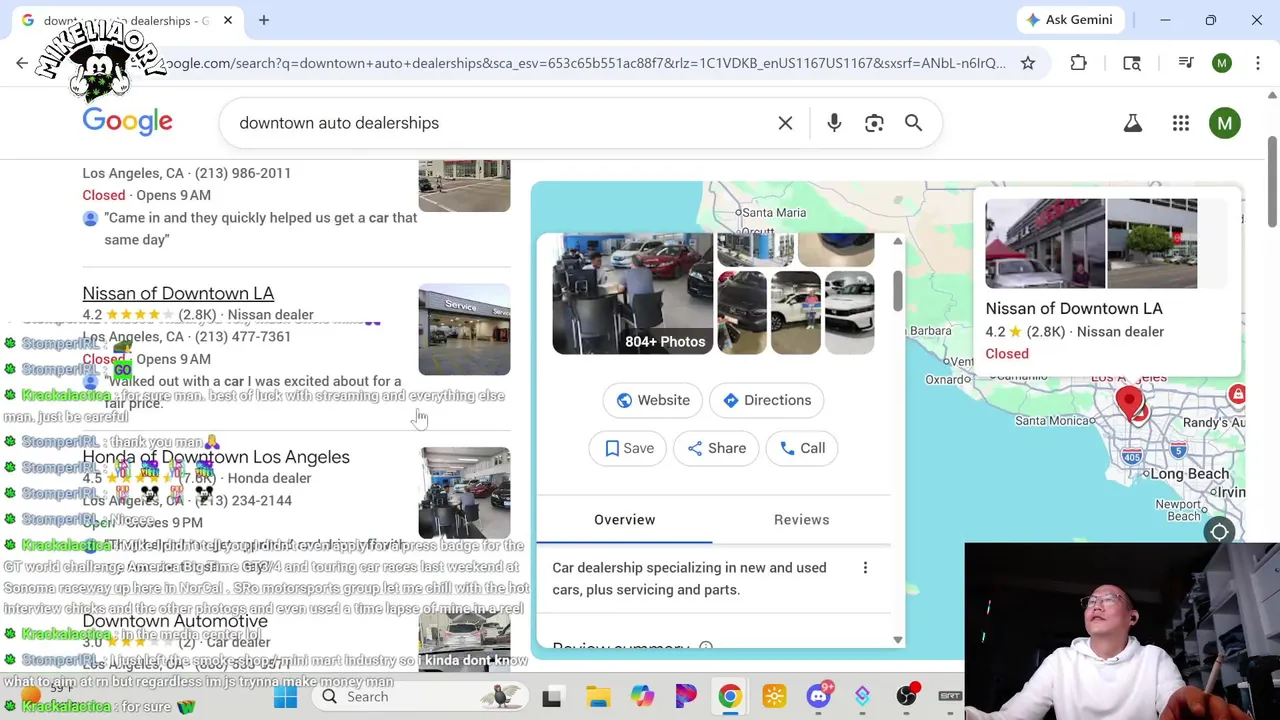Viewport: 1280px width, 720px height.
Task: Switch to the Reviews tab
Action: 801,520
